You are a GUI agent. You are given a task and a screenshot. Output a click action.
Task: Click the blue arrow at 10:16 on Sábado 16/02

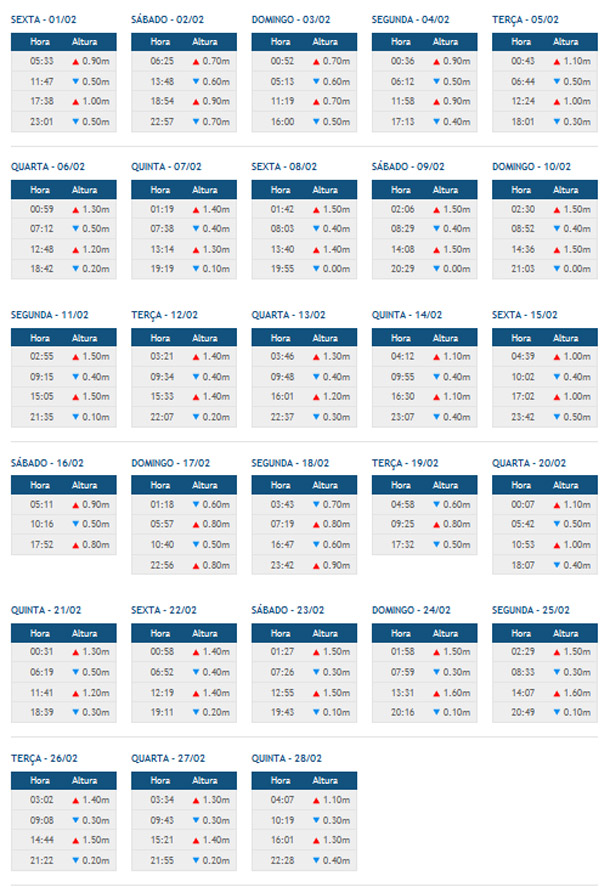(x=74, y=525)
